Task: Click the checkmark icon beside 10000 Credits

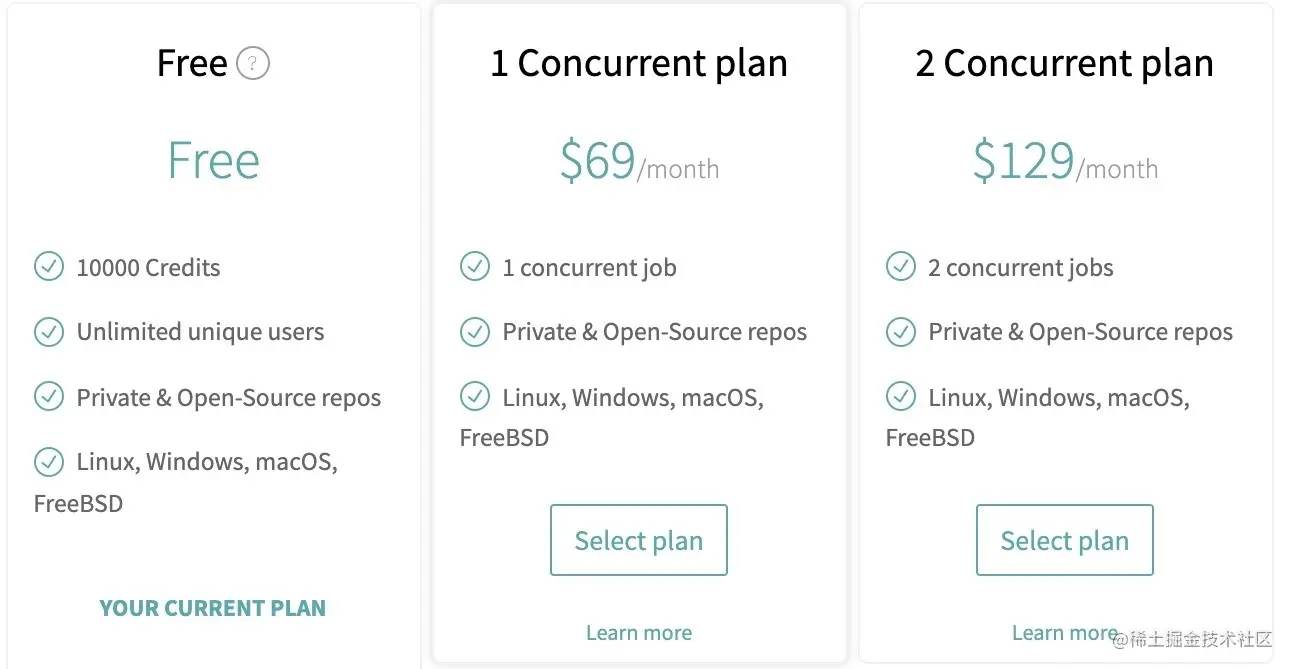Action: [x=49, y=267]
